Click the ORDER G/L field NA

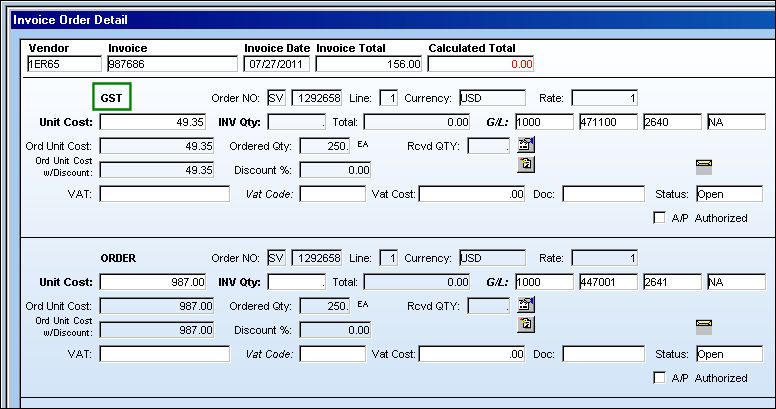click(736, 282)
